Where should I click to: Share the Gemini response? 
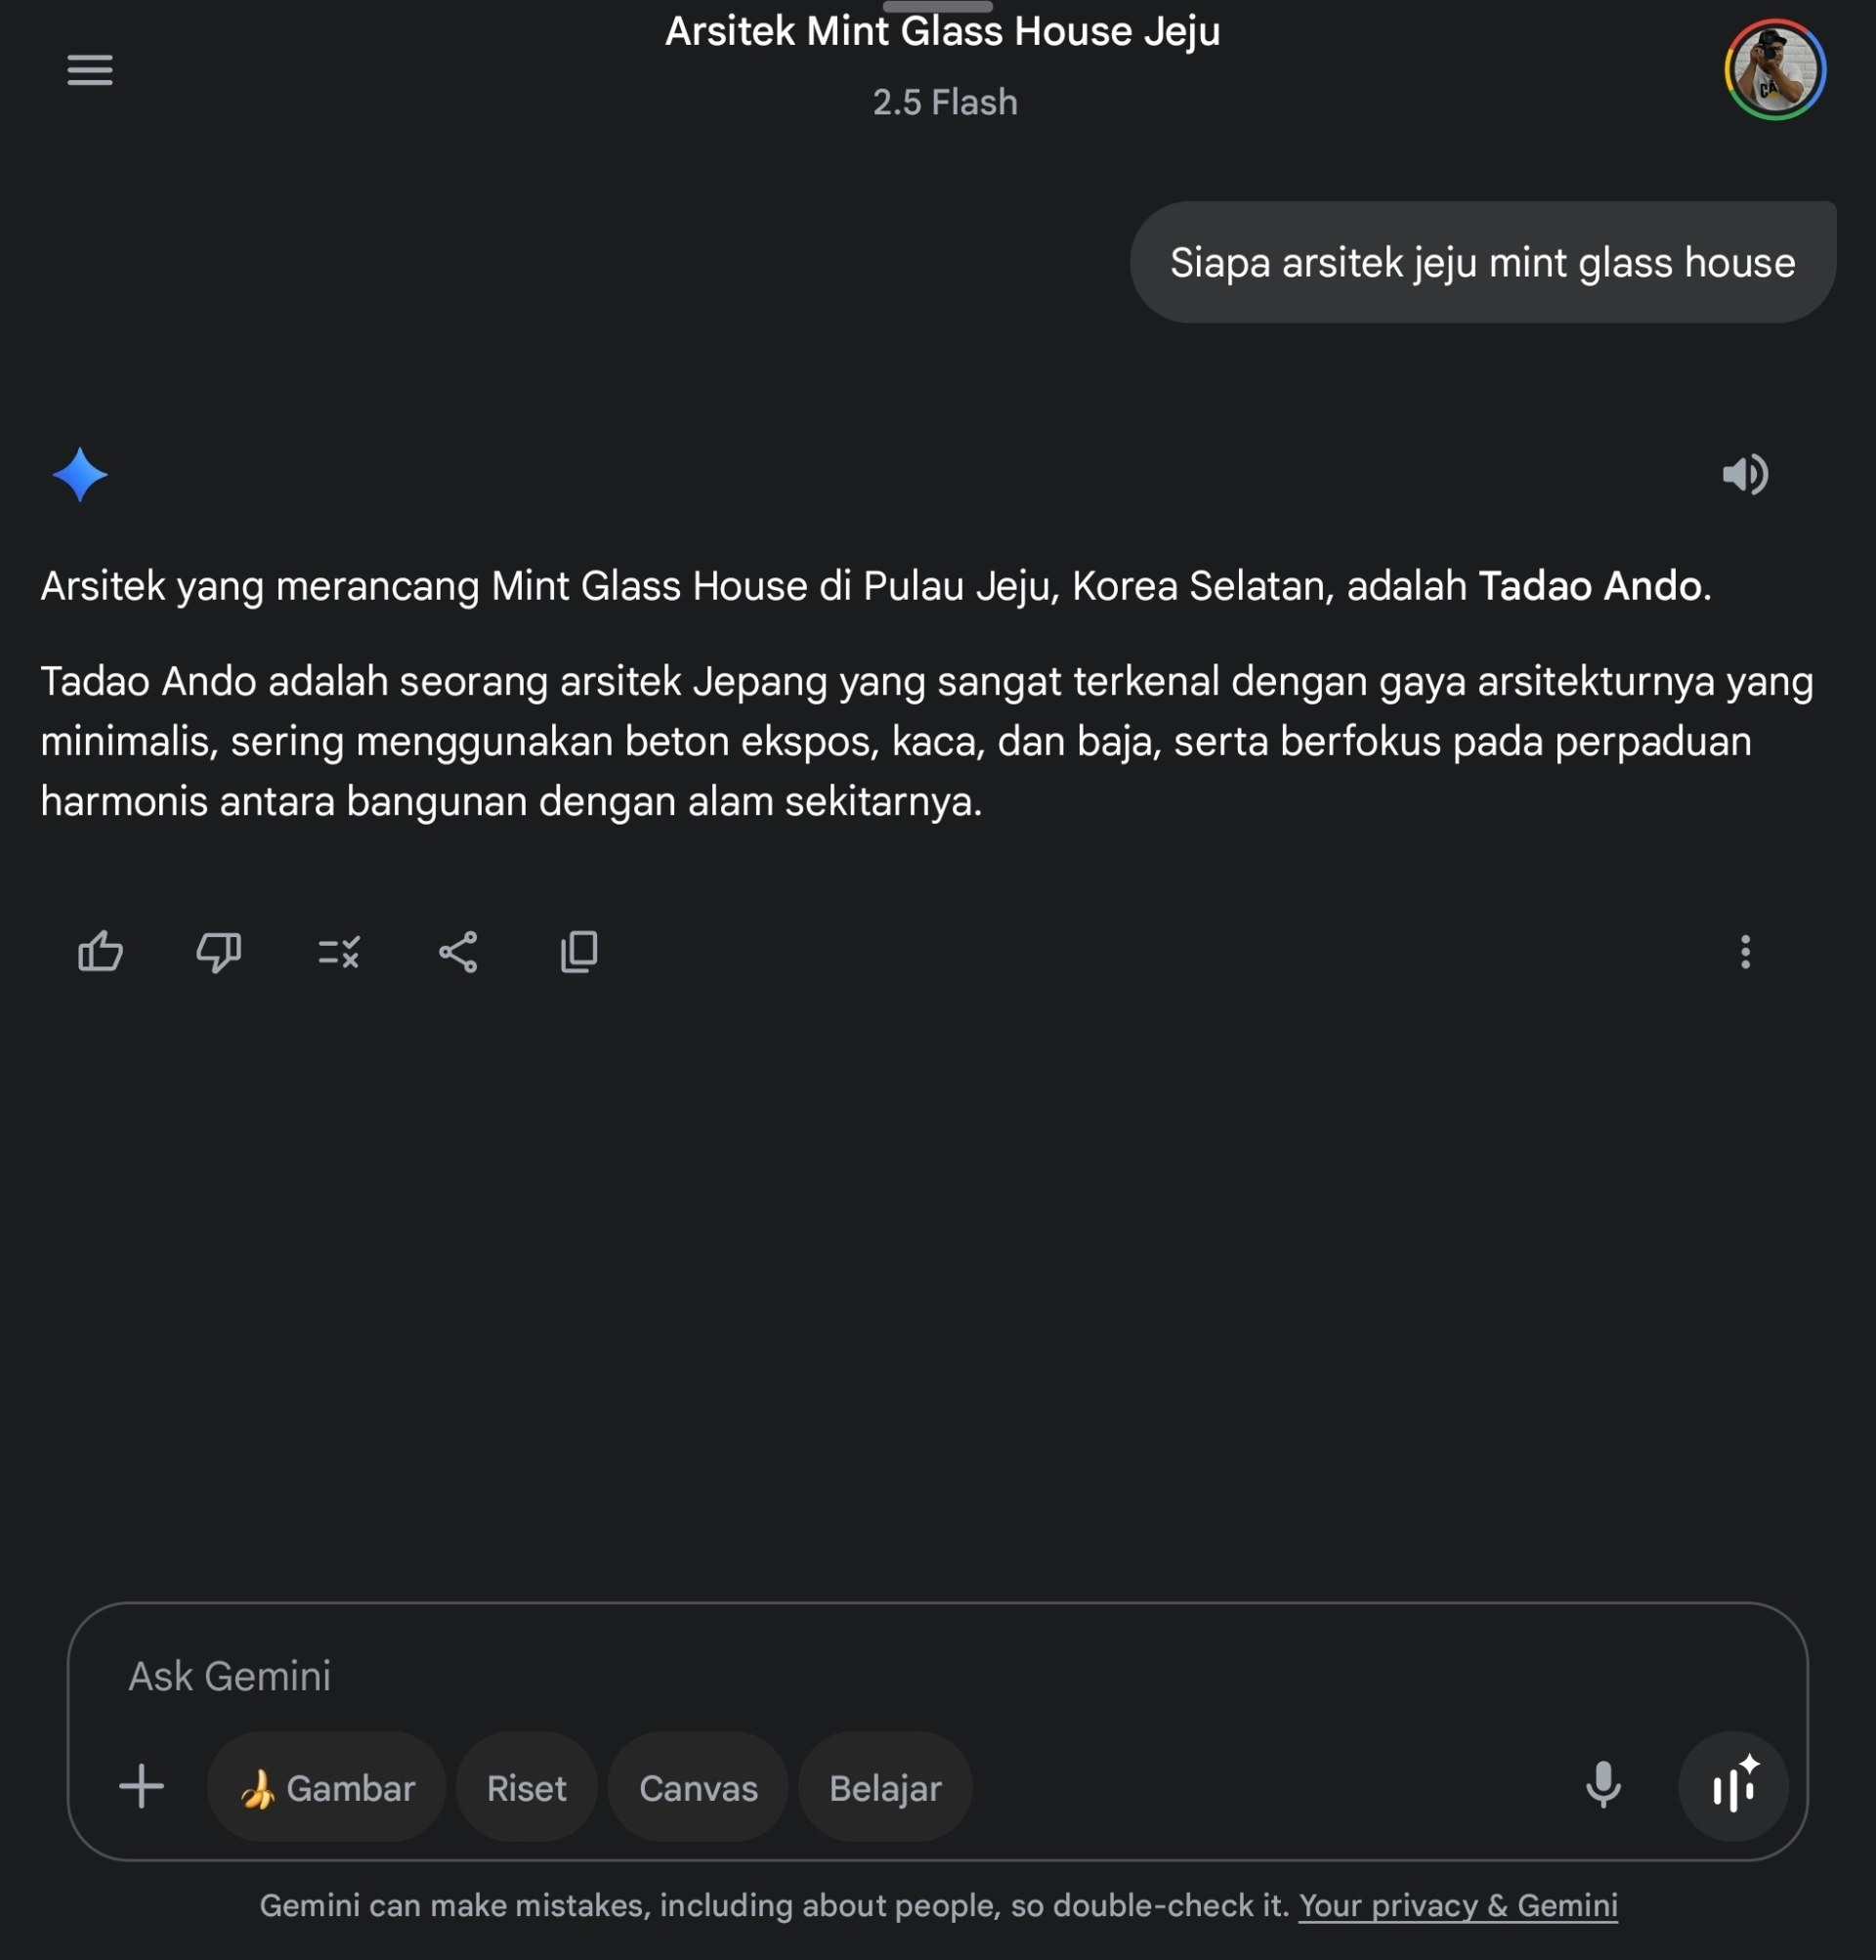point(458,952)
